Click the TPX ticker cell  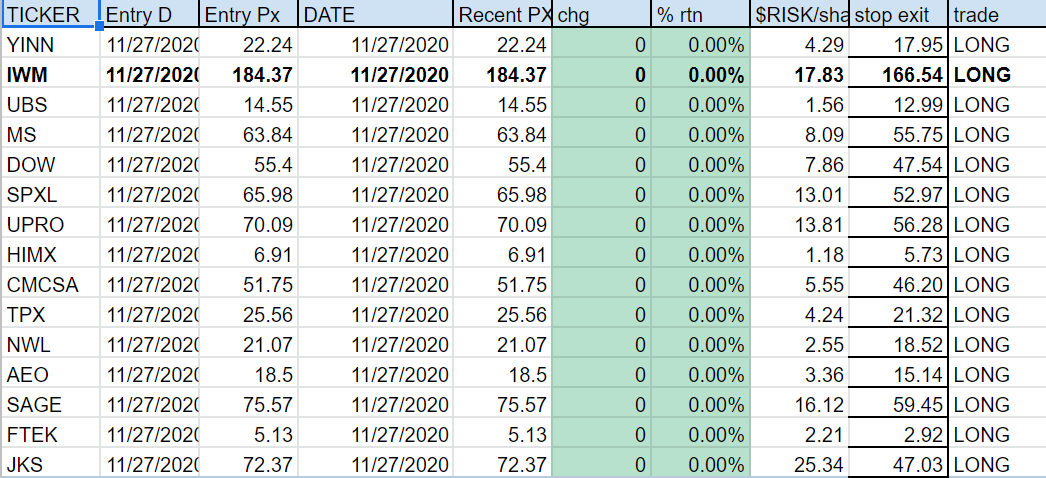[x=51, y=315]
